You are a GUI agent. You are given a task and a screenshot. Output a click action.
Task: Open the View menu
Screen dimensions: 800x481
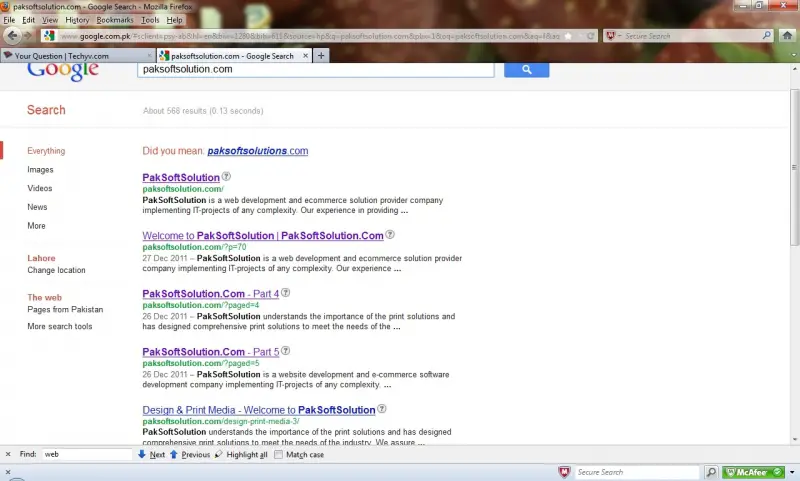pyautogui.click(x=50, y=20)
